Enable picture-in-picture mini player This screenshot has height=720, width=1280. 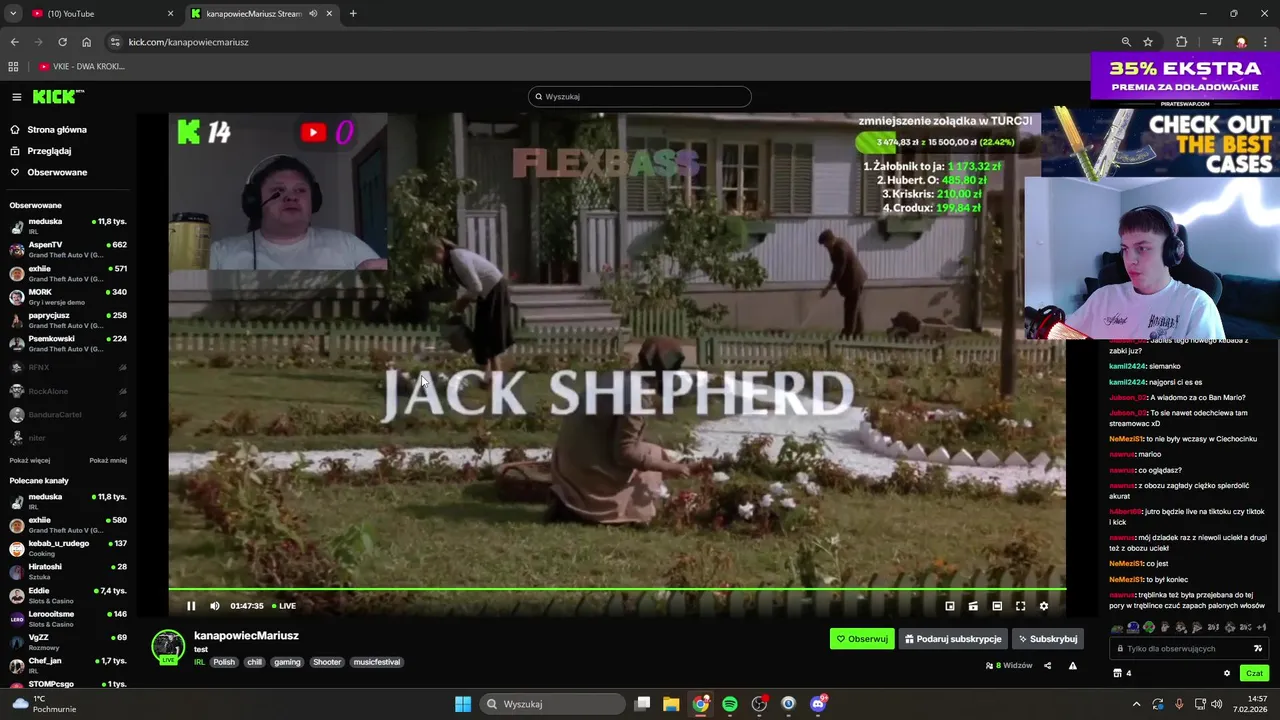[950, 606]
